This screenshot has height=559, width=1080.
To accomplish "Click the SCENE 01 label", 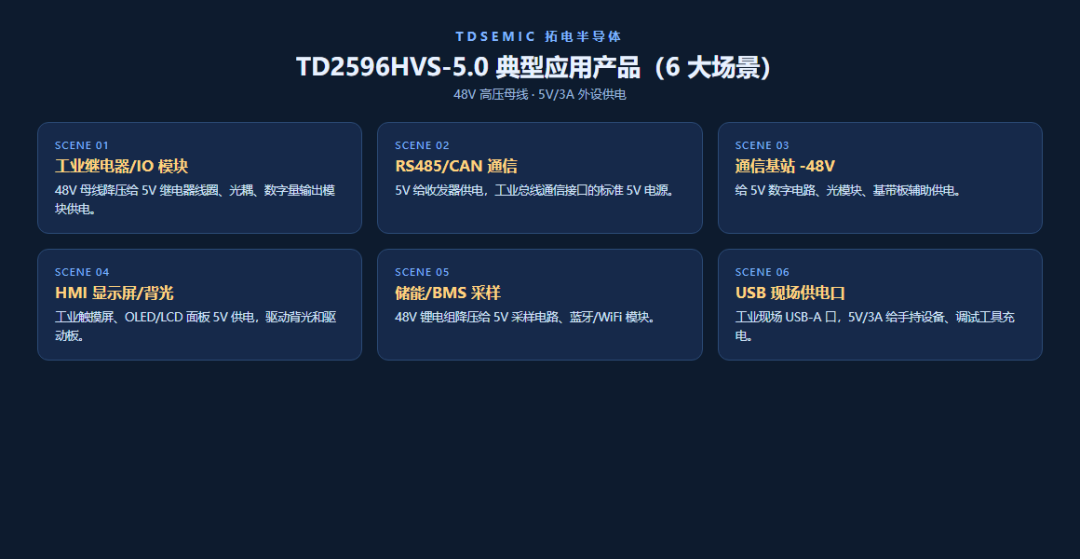I will 82,145.
